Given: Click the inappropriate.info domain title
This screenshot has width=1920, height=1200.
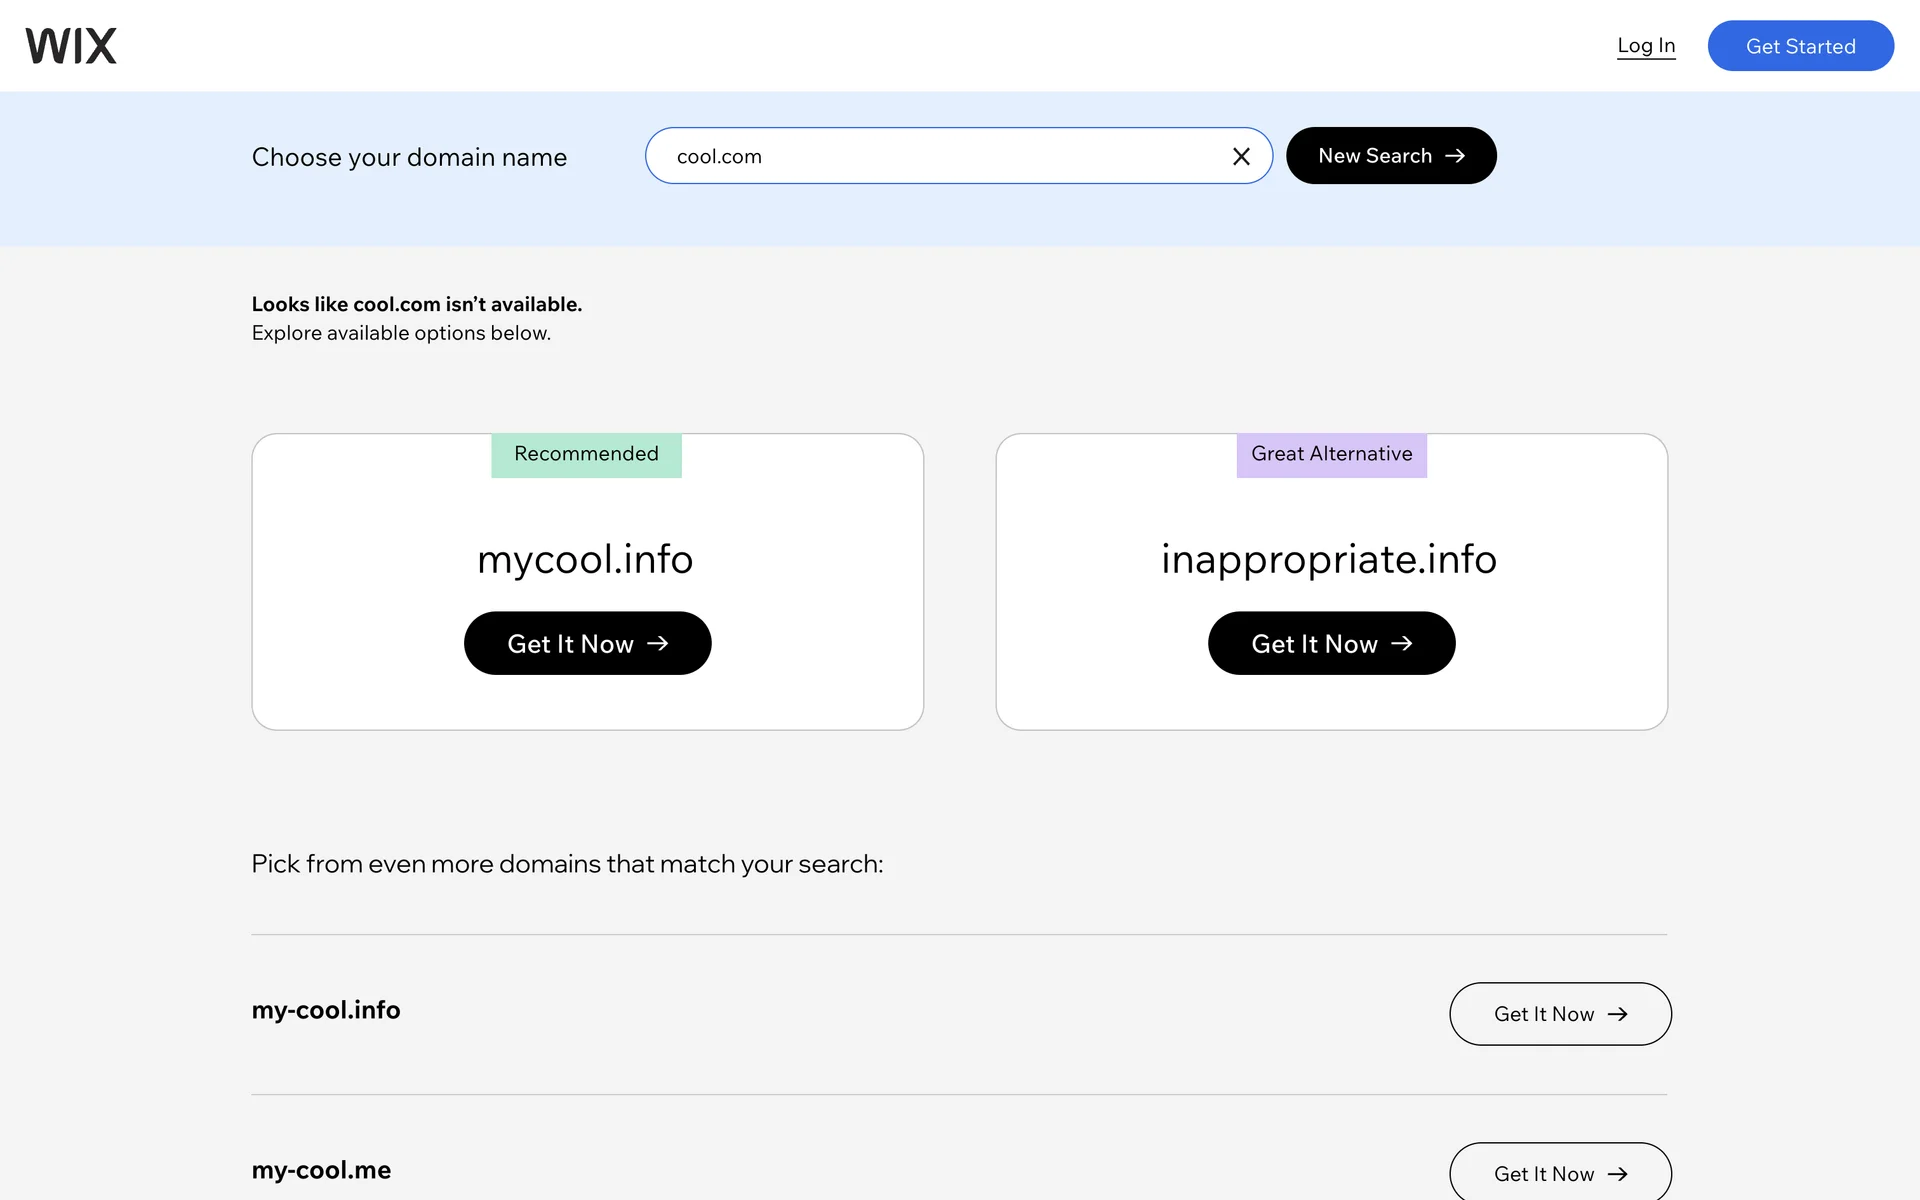Looking at the screenshot, I should coord(1329,559).
